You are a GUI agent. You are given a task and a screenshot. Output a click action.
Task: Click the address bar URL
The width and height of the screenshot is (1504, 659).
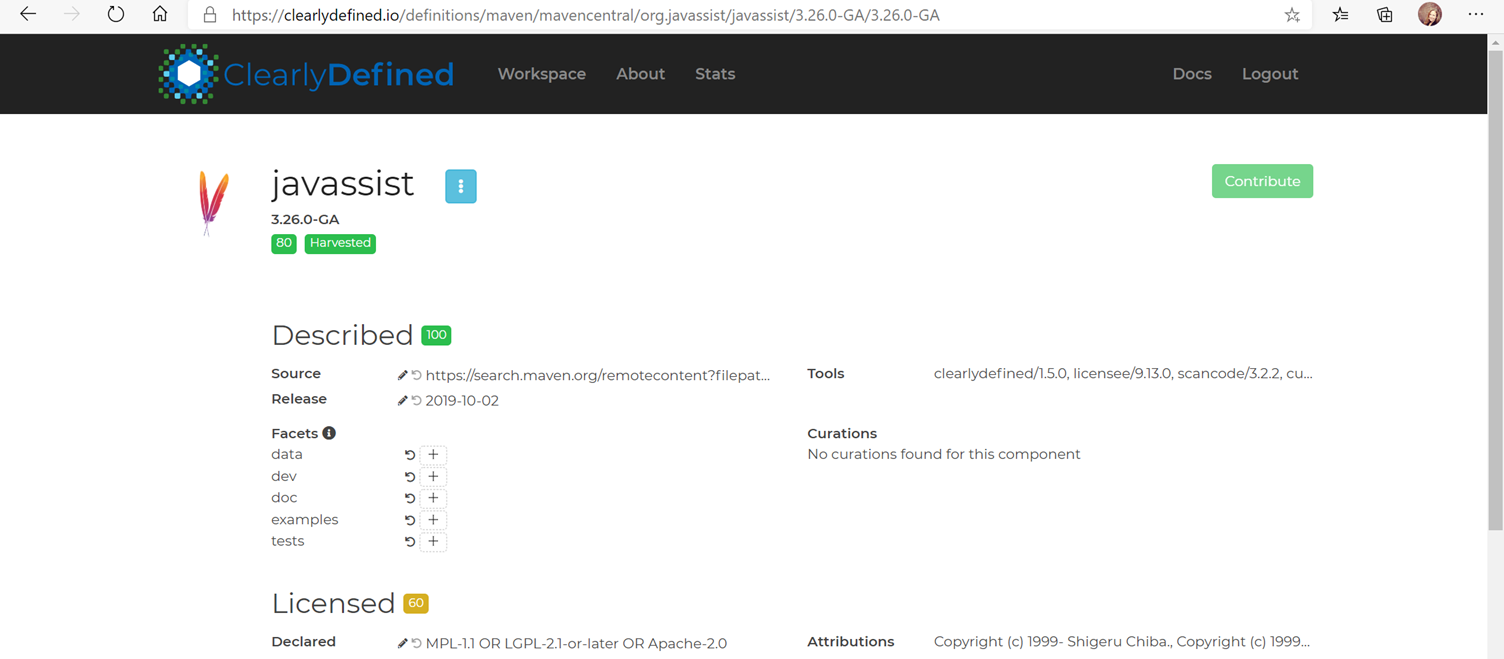[586, 15]
